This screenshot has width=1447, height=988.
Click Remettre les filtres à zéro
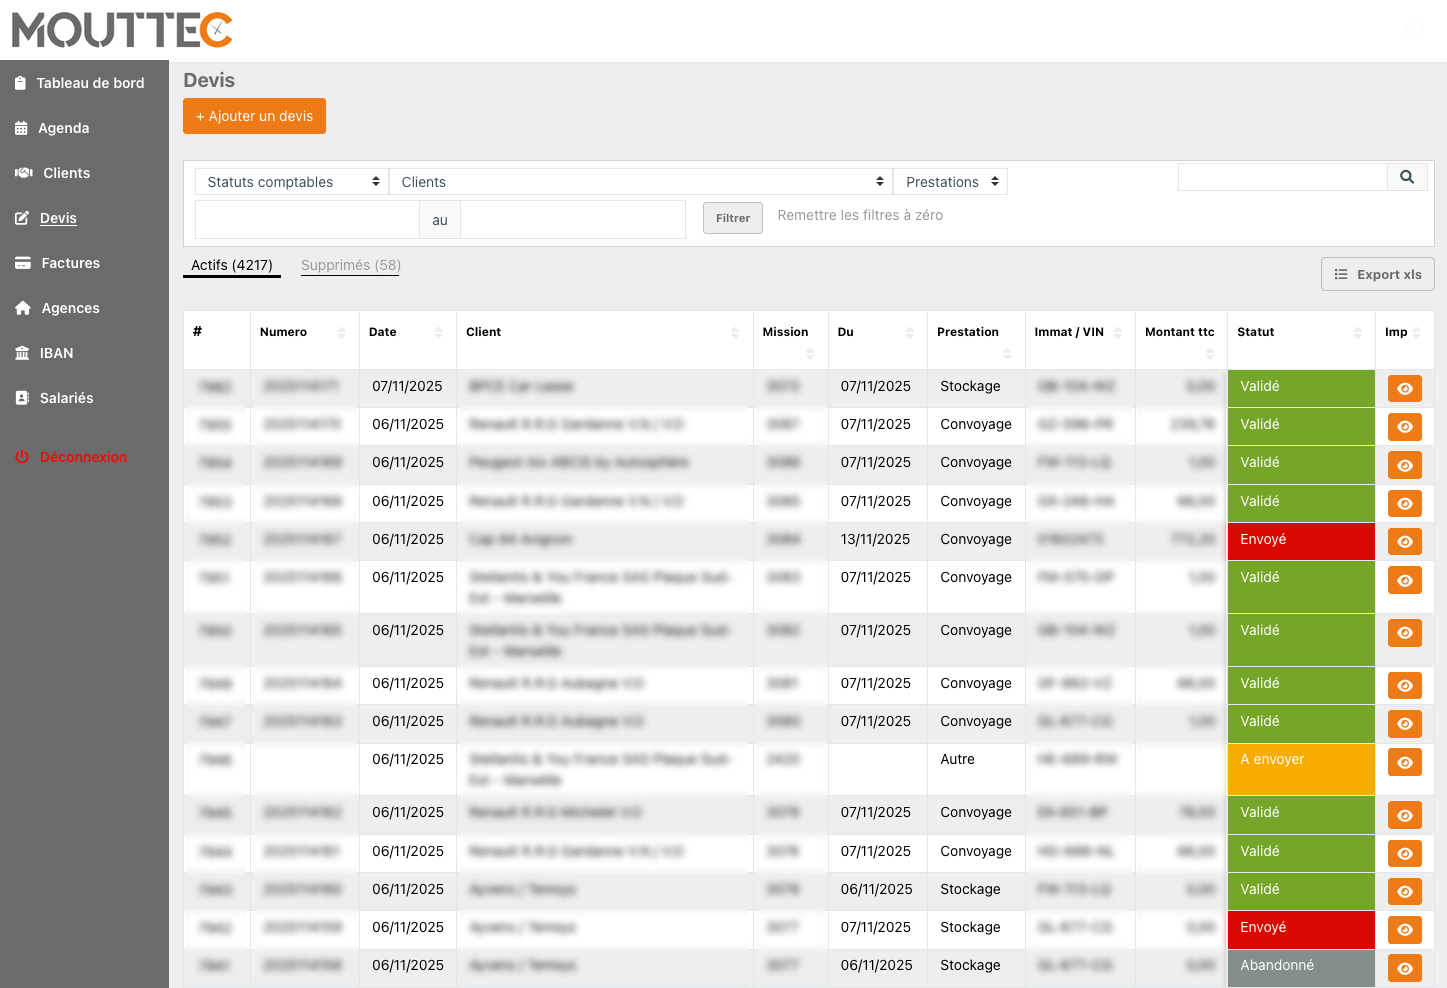pyautogui.click(x=859, y=215)
